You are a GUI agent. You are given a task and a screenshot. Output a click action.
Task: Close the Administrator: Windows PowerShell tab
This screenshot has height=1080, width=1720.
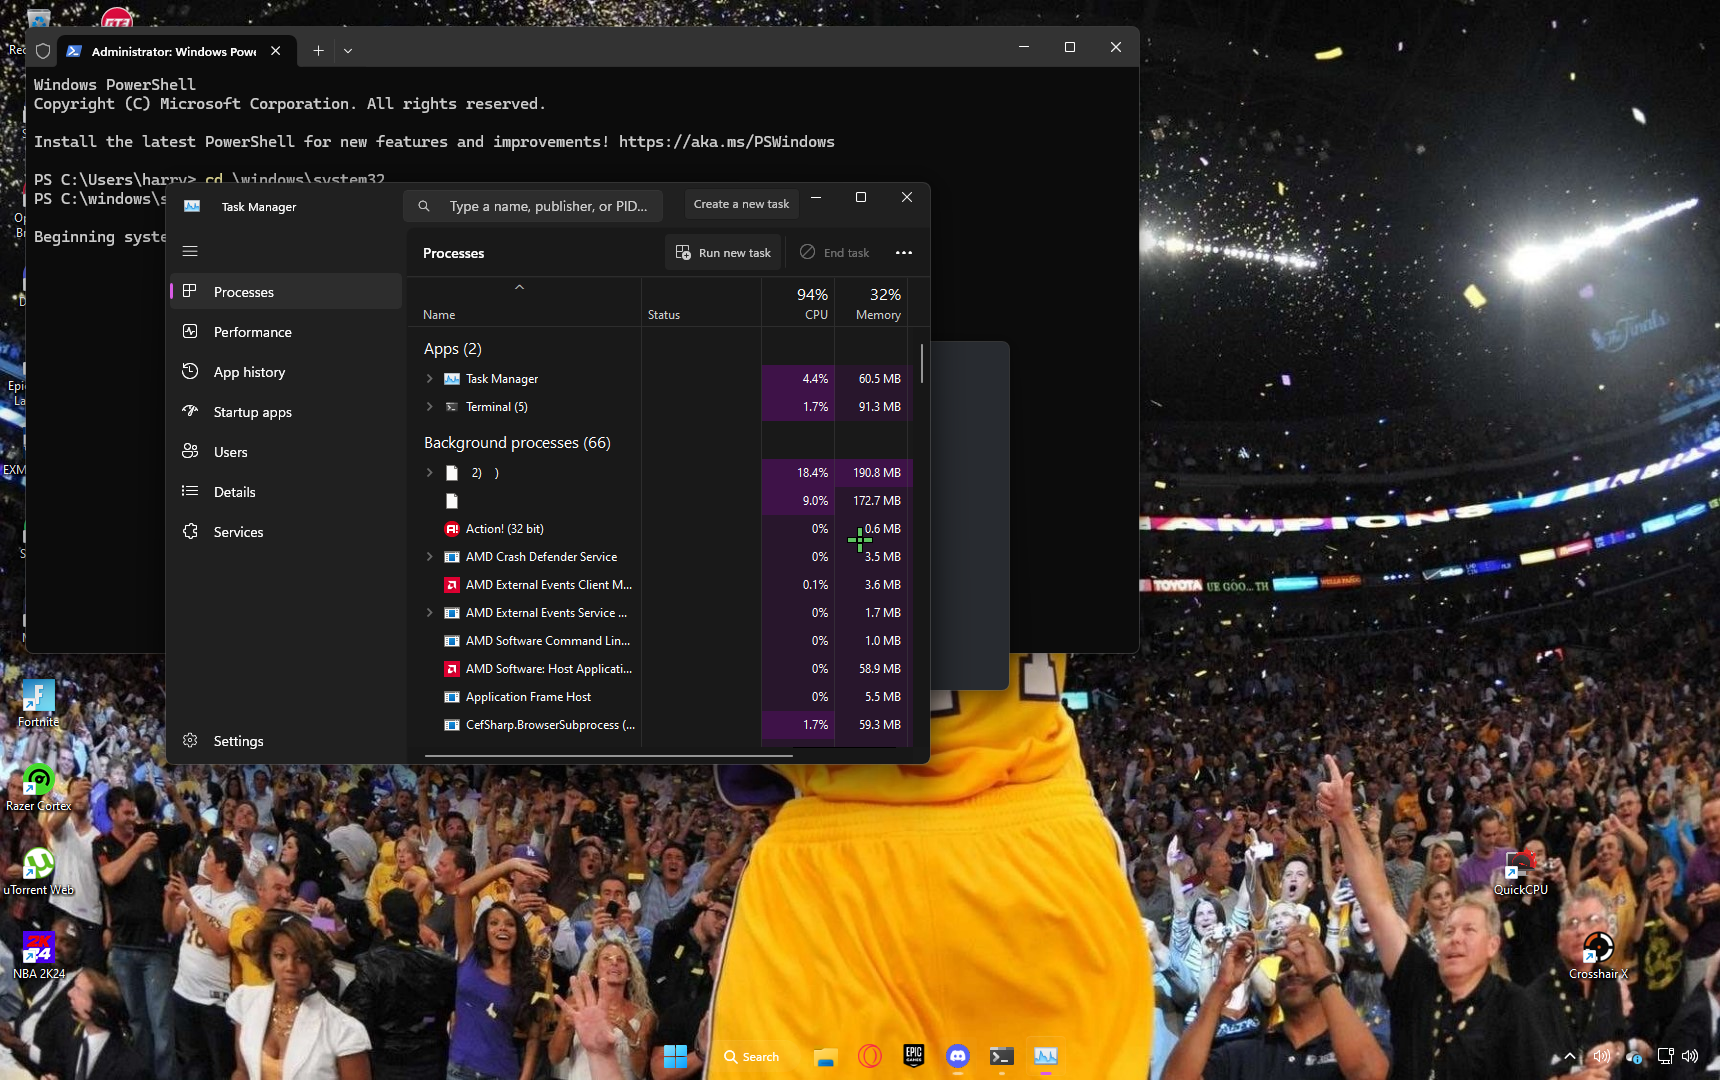tap(276, 51)
